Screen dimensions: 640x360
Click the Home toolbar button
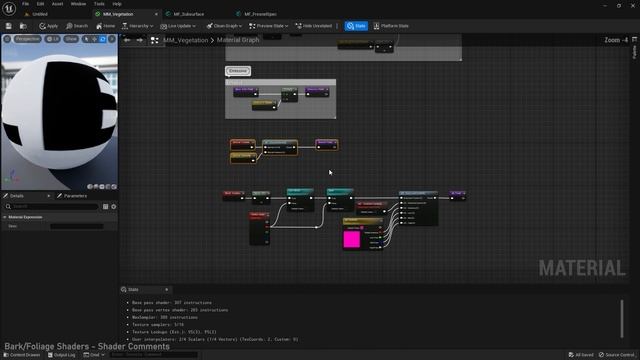(105, 26)
